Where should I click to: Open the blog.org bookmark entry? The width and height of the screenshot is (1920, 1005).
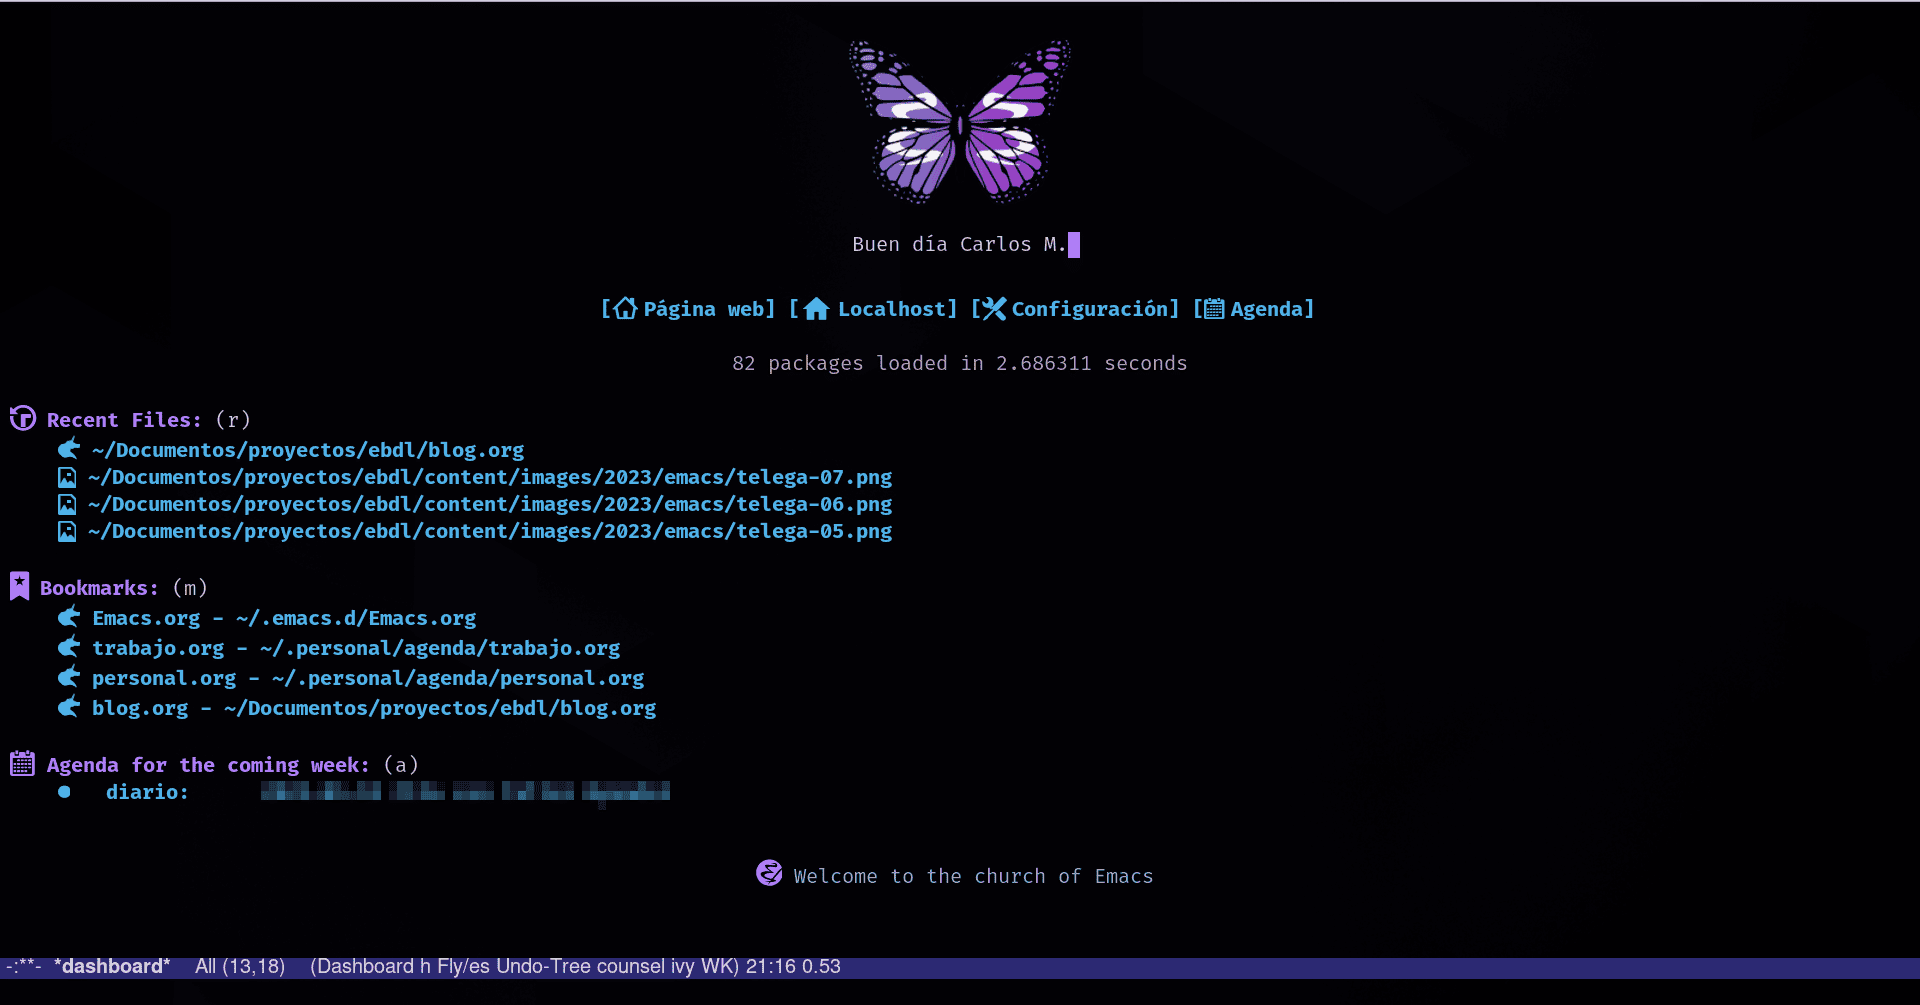point(374,708)
